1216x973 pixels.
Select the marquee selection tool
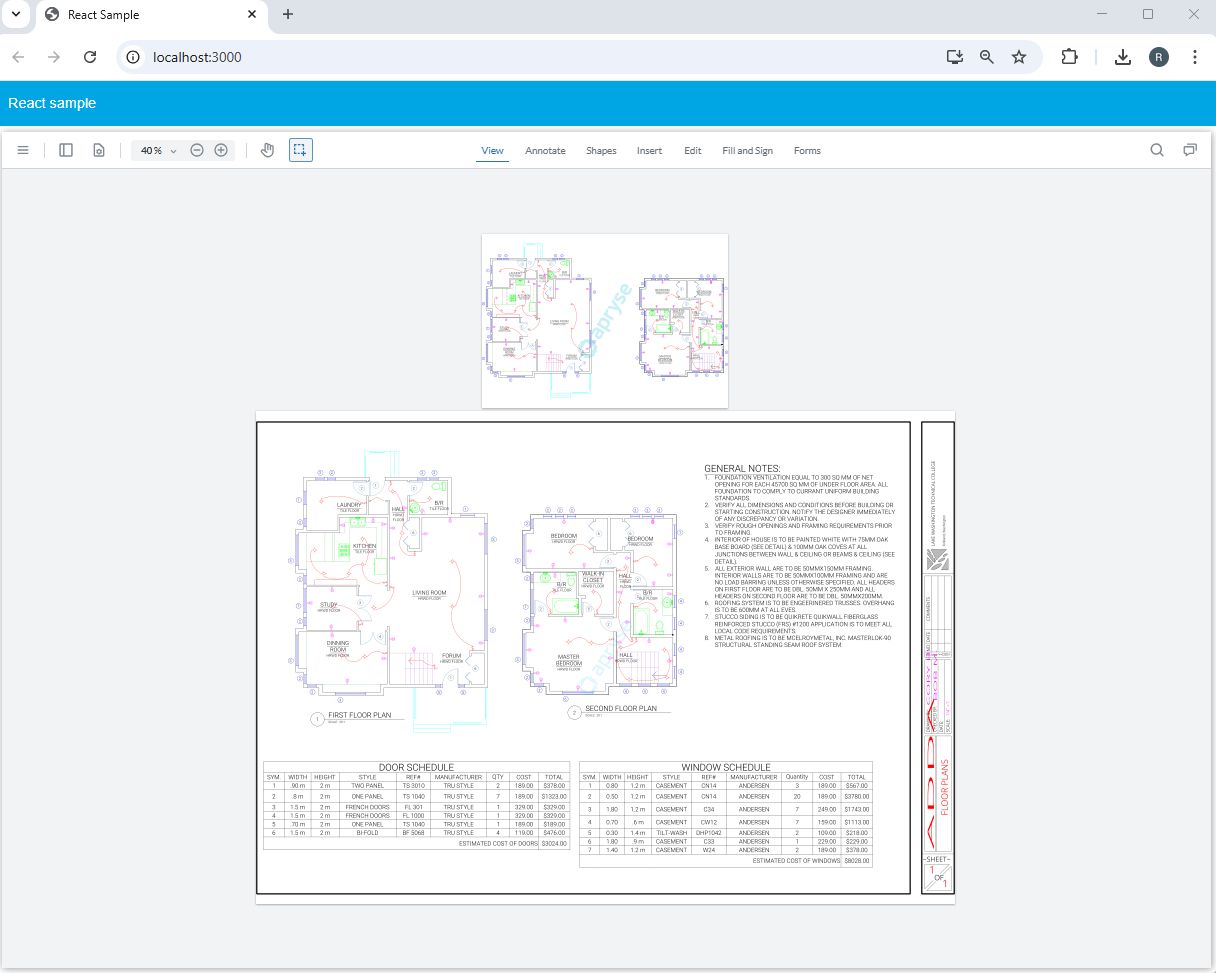click(300, 151)
